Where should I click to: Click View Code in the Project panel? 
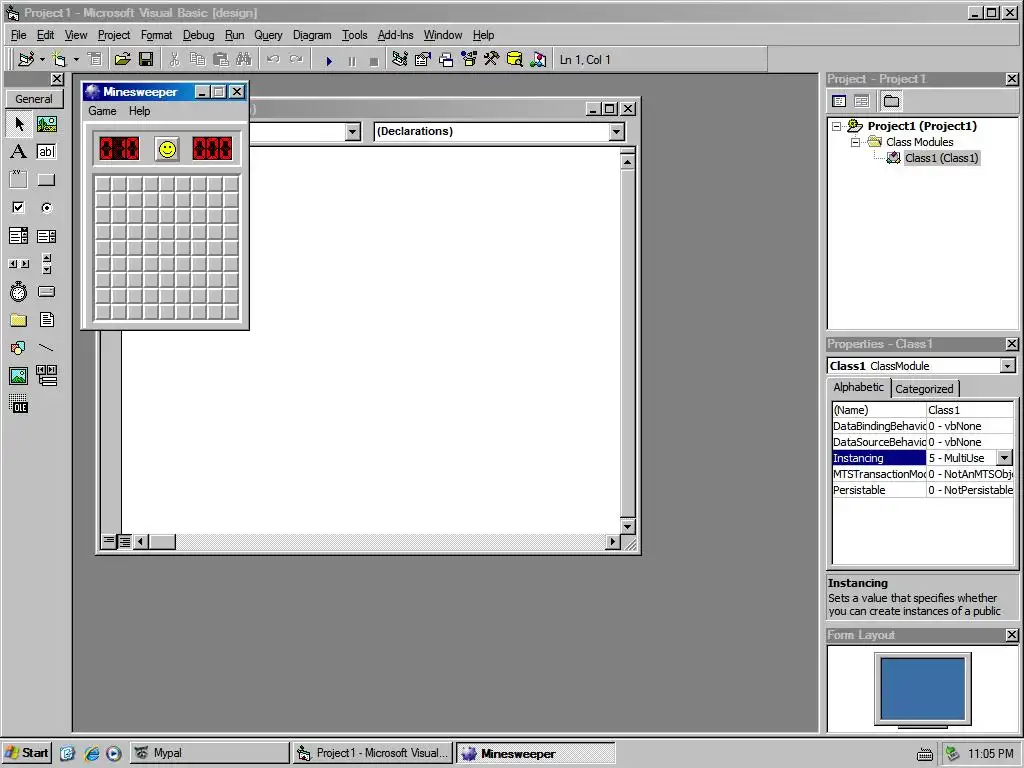[839, 101]
